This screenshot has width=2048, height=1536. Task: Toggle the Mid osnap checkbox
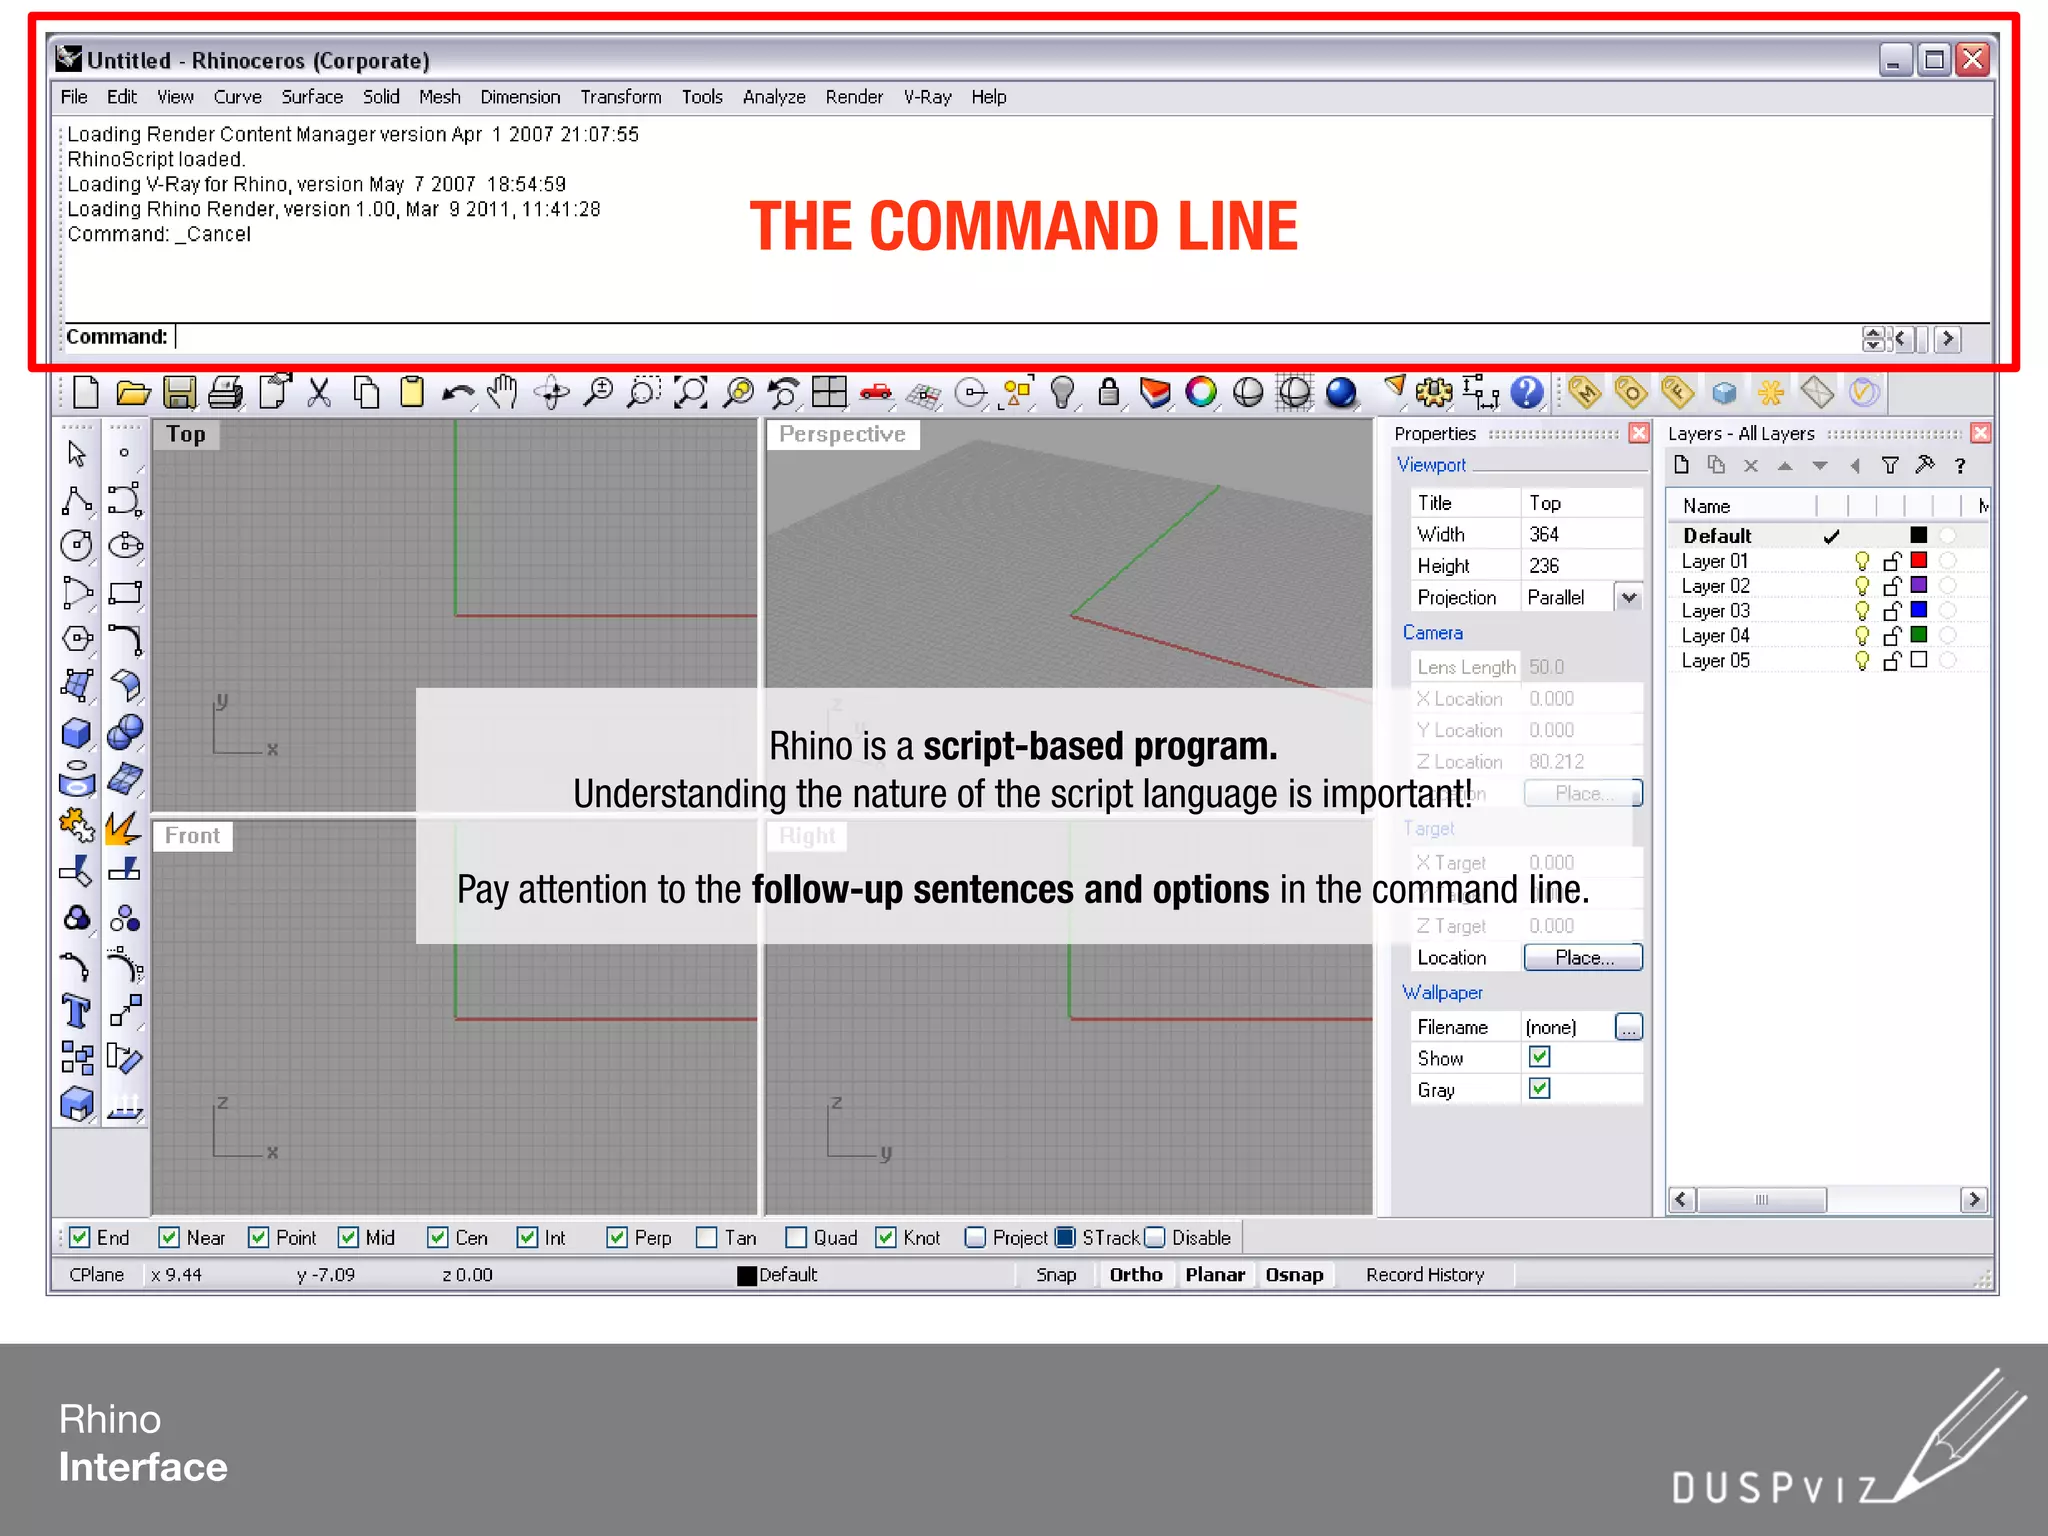tap(348, 1237)
